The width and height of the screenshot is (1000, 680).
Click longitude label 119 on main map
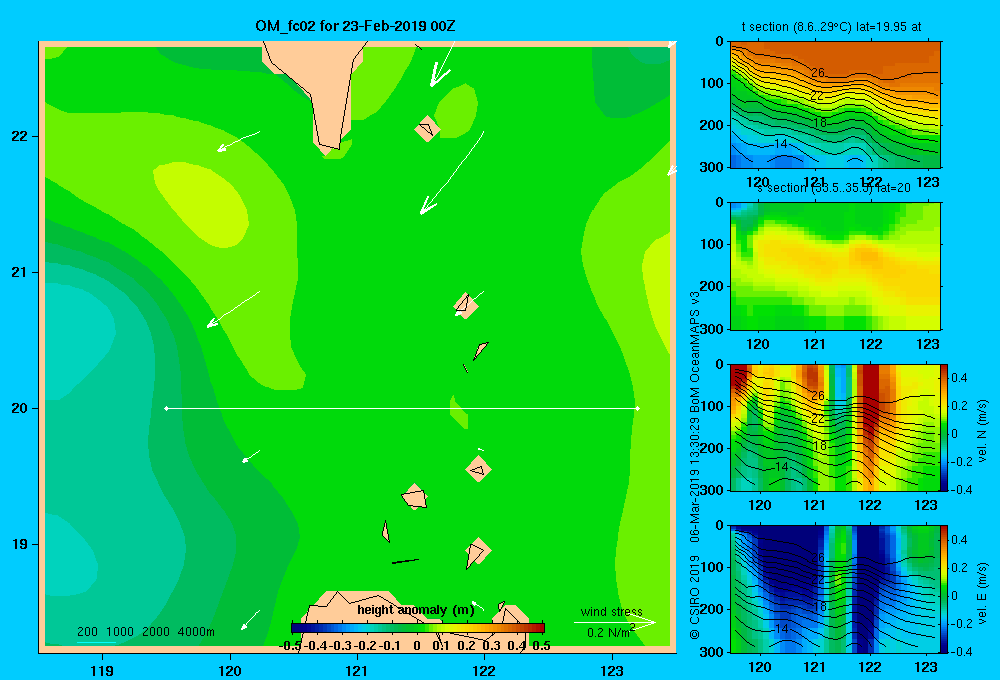coord(102,670)
